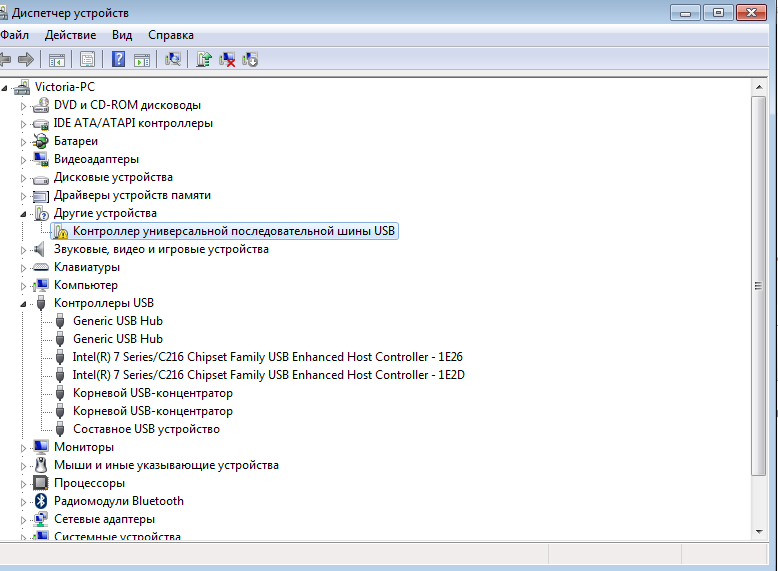
Task: Select Контроллер универсальной последовательной шины USB
Action: click(x=234, y=231)
